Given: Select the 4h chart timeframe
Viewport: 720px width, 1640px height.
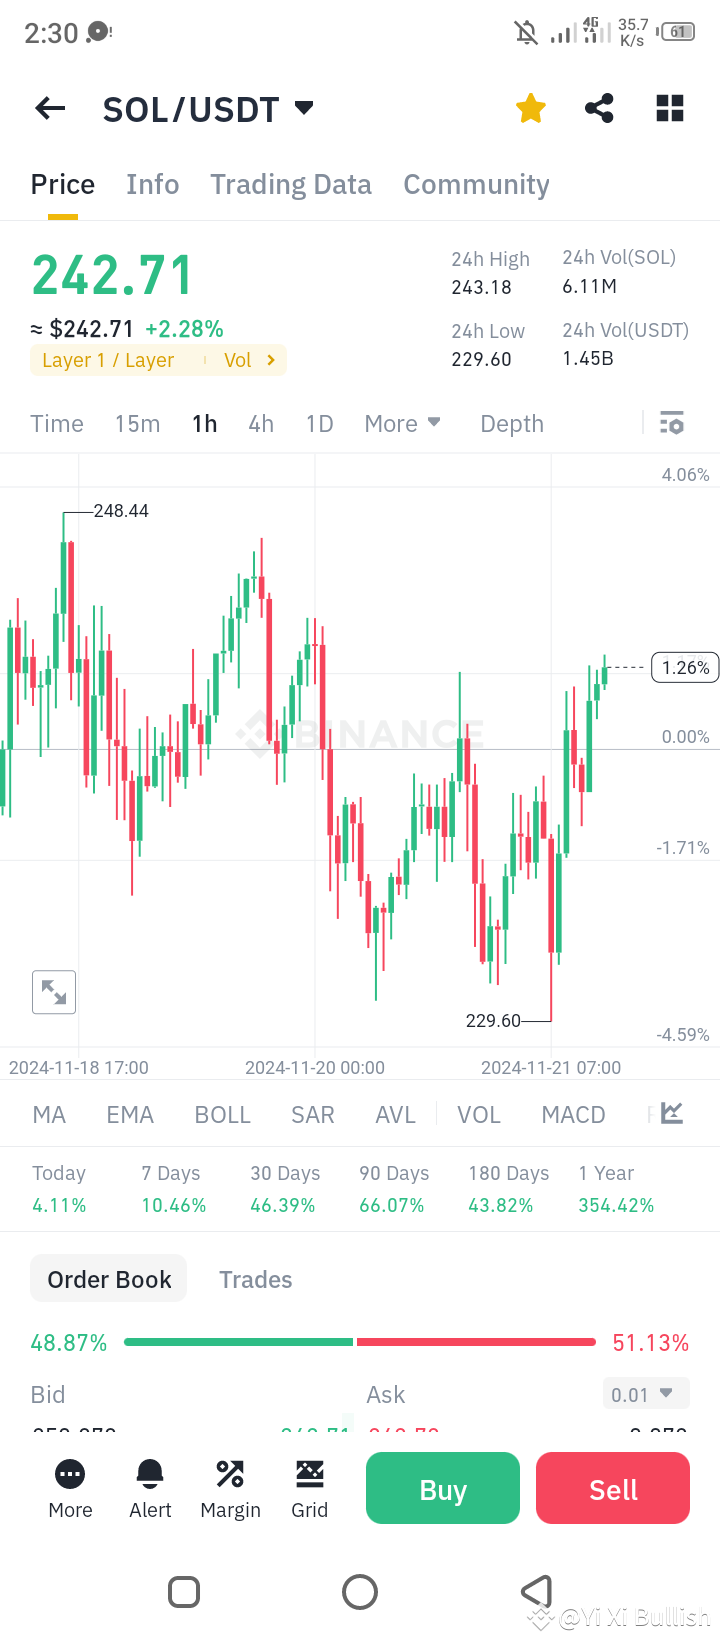Looking at the screenshot, I should coord(260,423).
